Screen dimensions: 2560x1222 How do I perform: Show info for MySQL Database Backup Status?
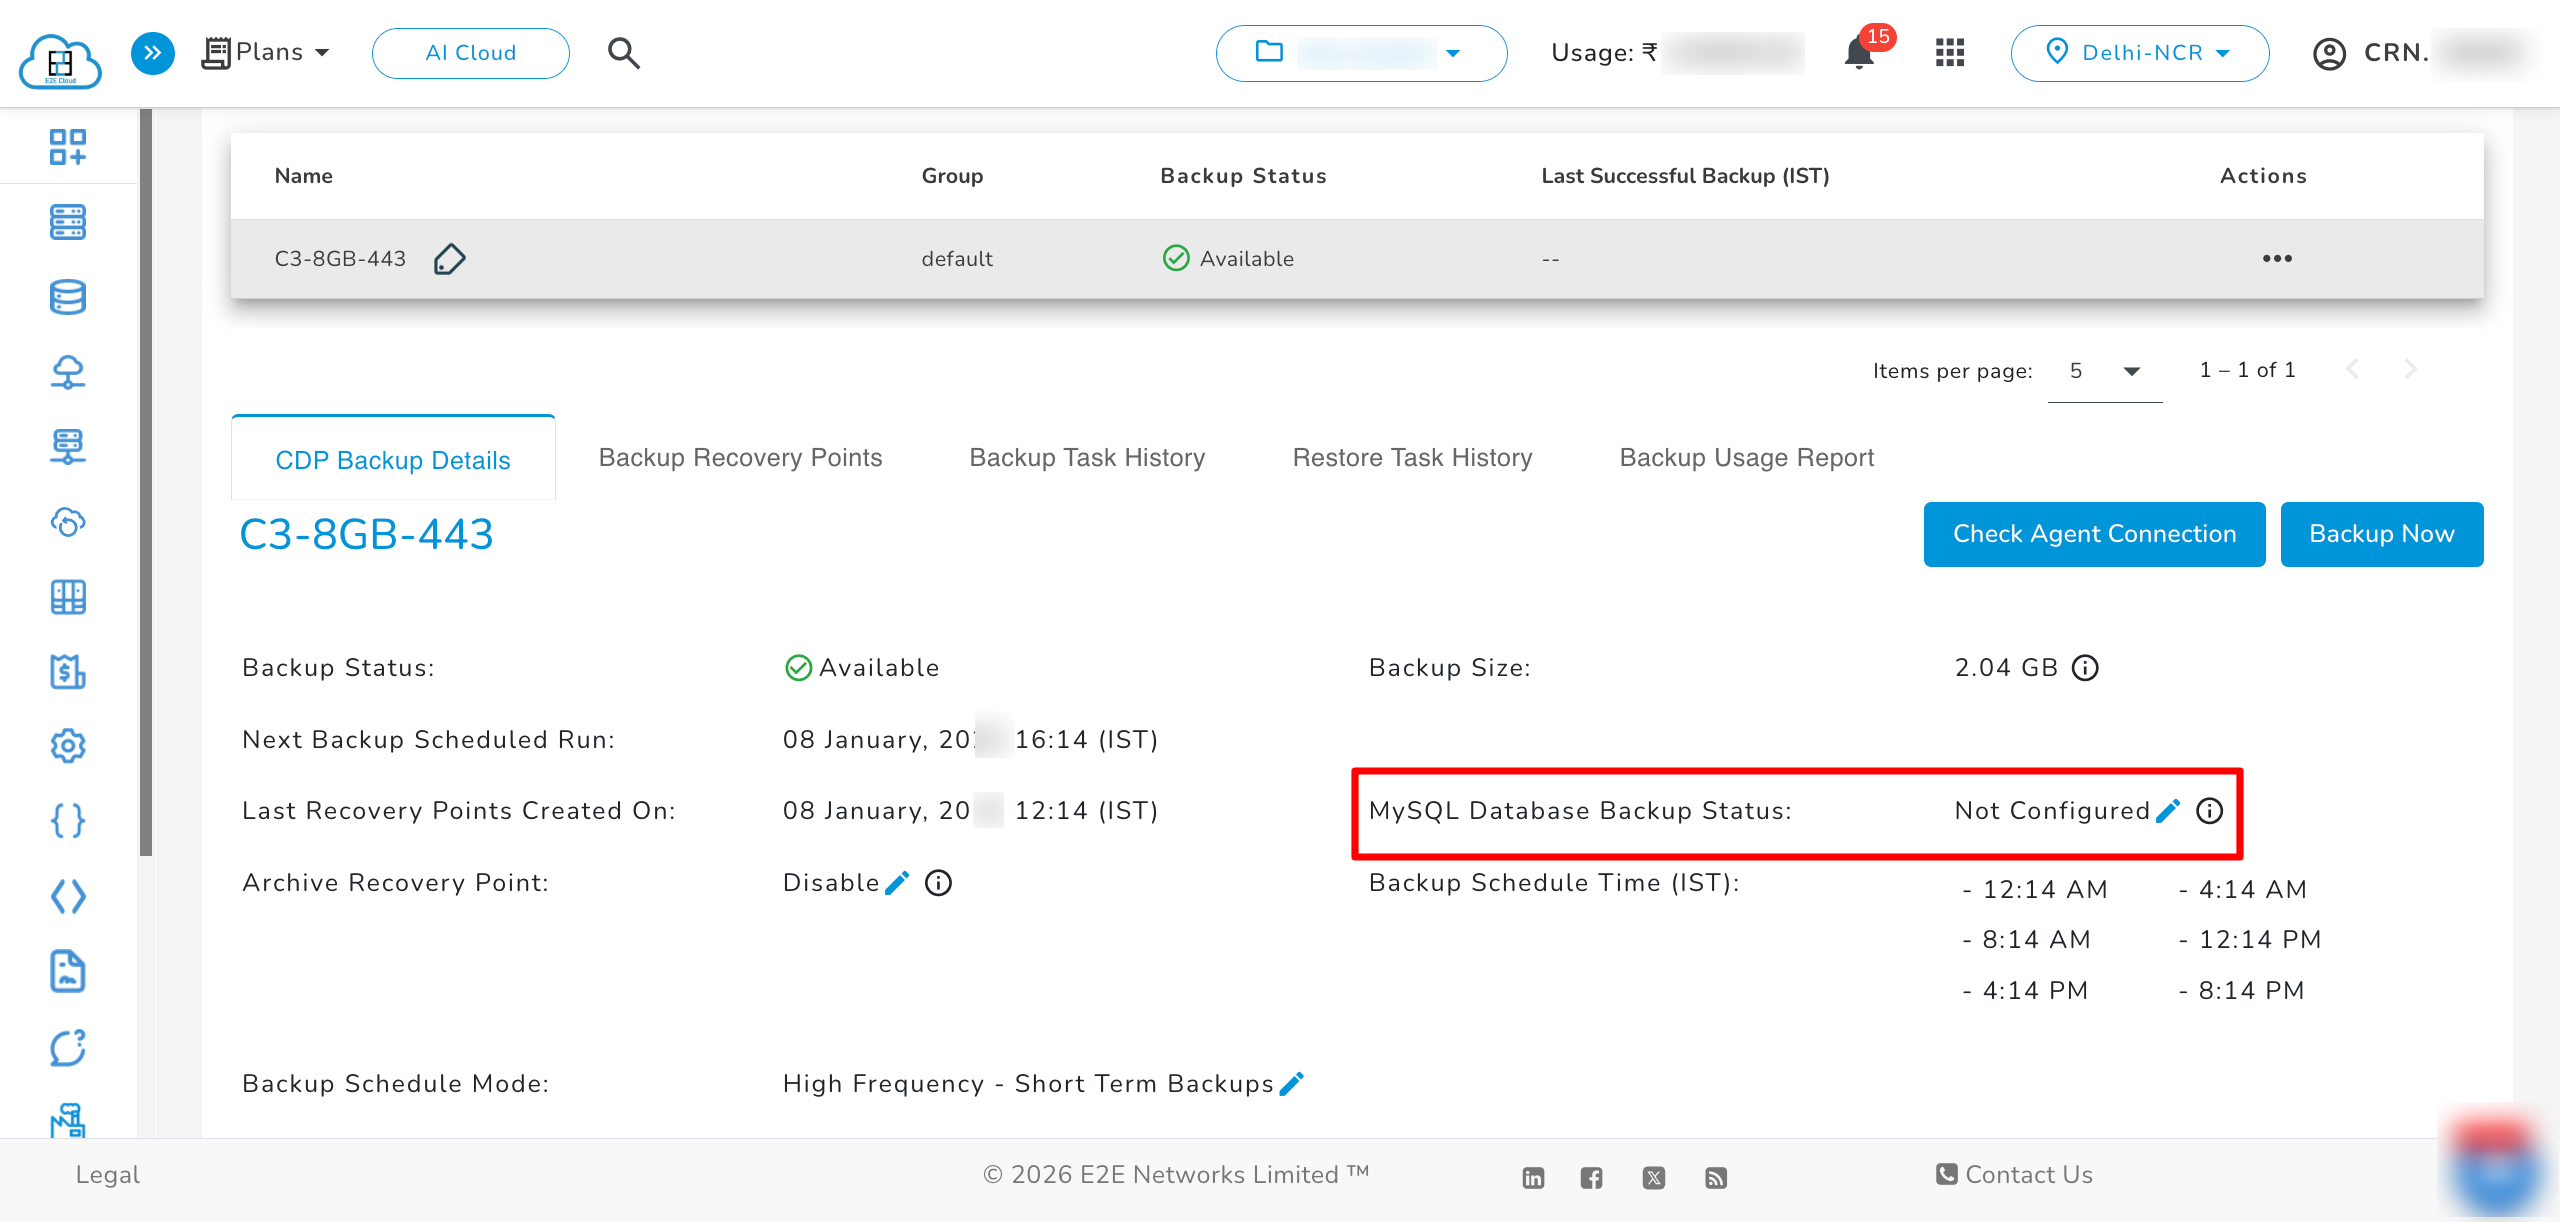point(2210,811)
